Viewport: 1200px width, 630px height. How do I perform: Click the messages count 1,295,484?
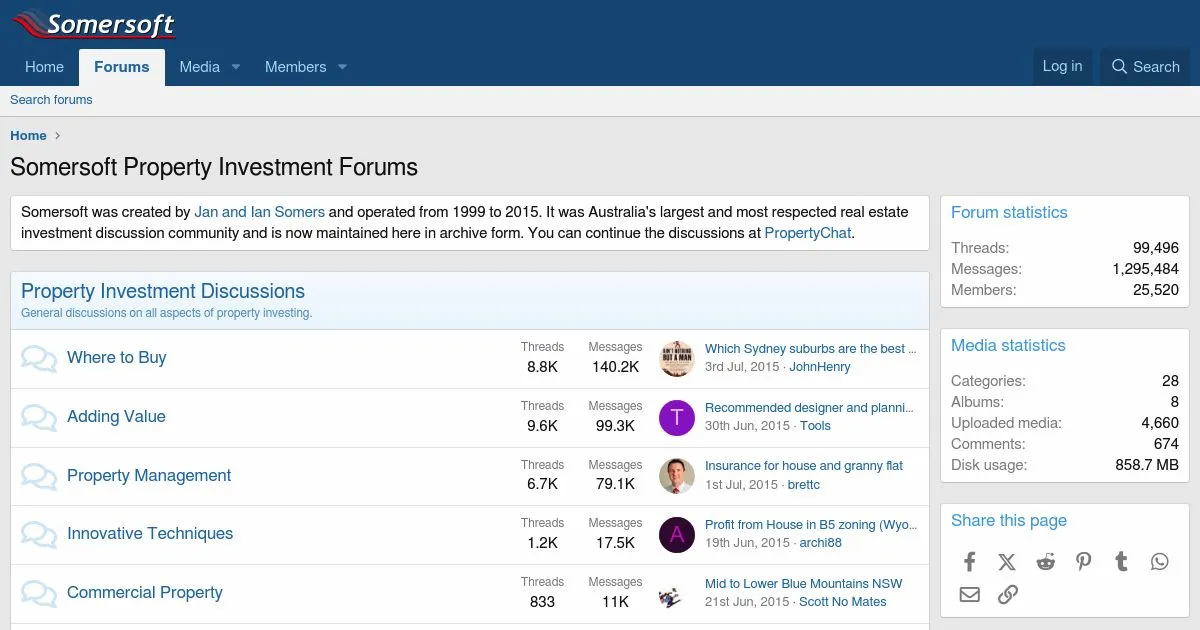coord(1145,269)
